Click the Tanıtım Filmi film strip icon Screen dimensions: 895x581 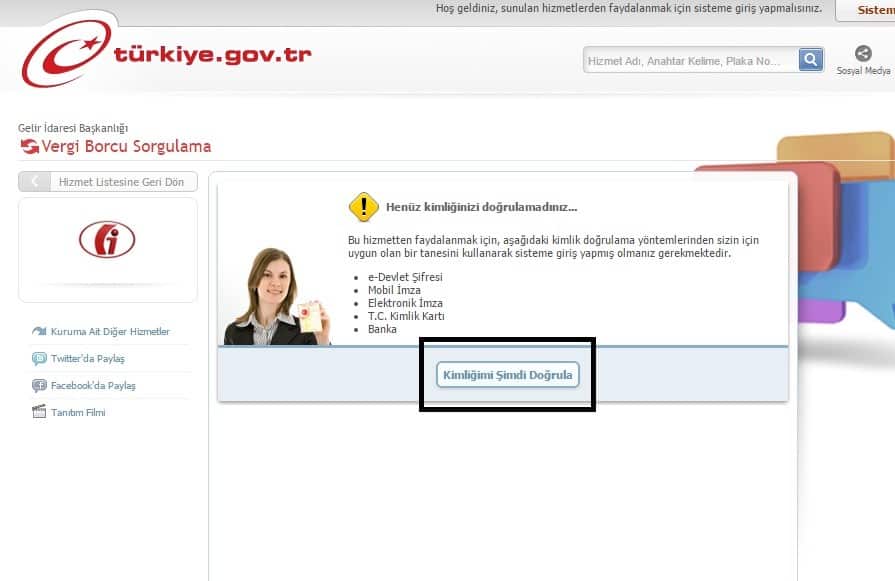tap(38, 410)
